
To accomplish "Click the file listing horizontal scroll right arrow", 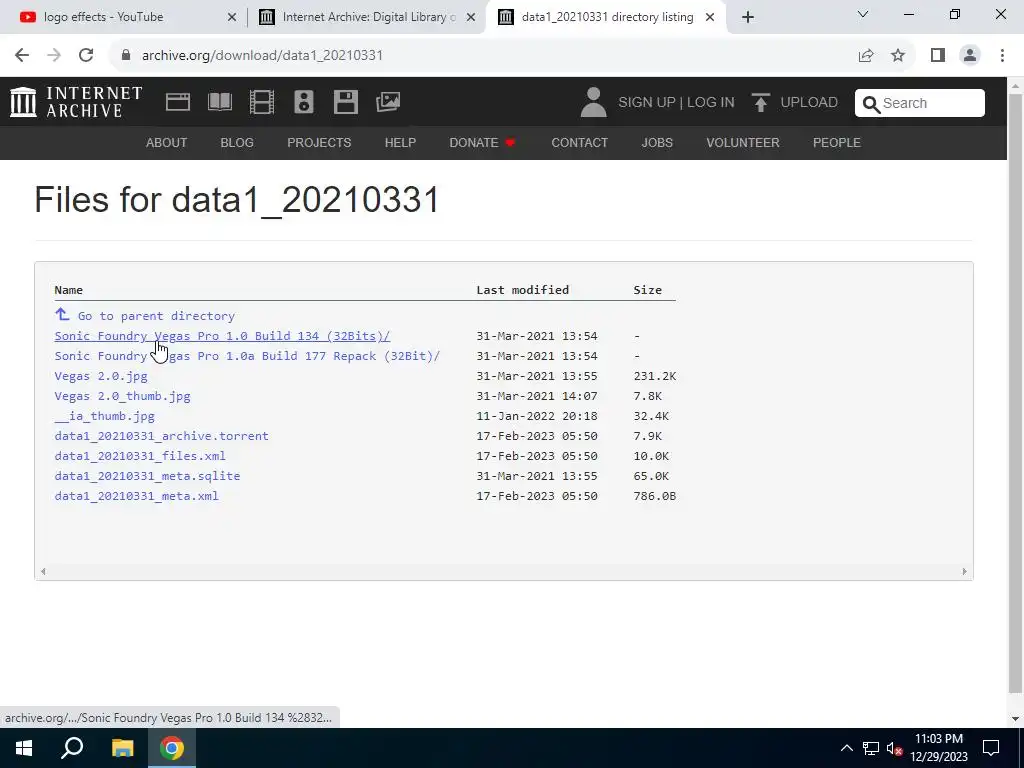I will click(x=964, y=571).
